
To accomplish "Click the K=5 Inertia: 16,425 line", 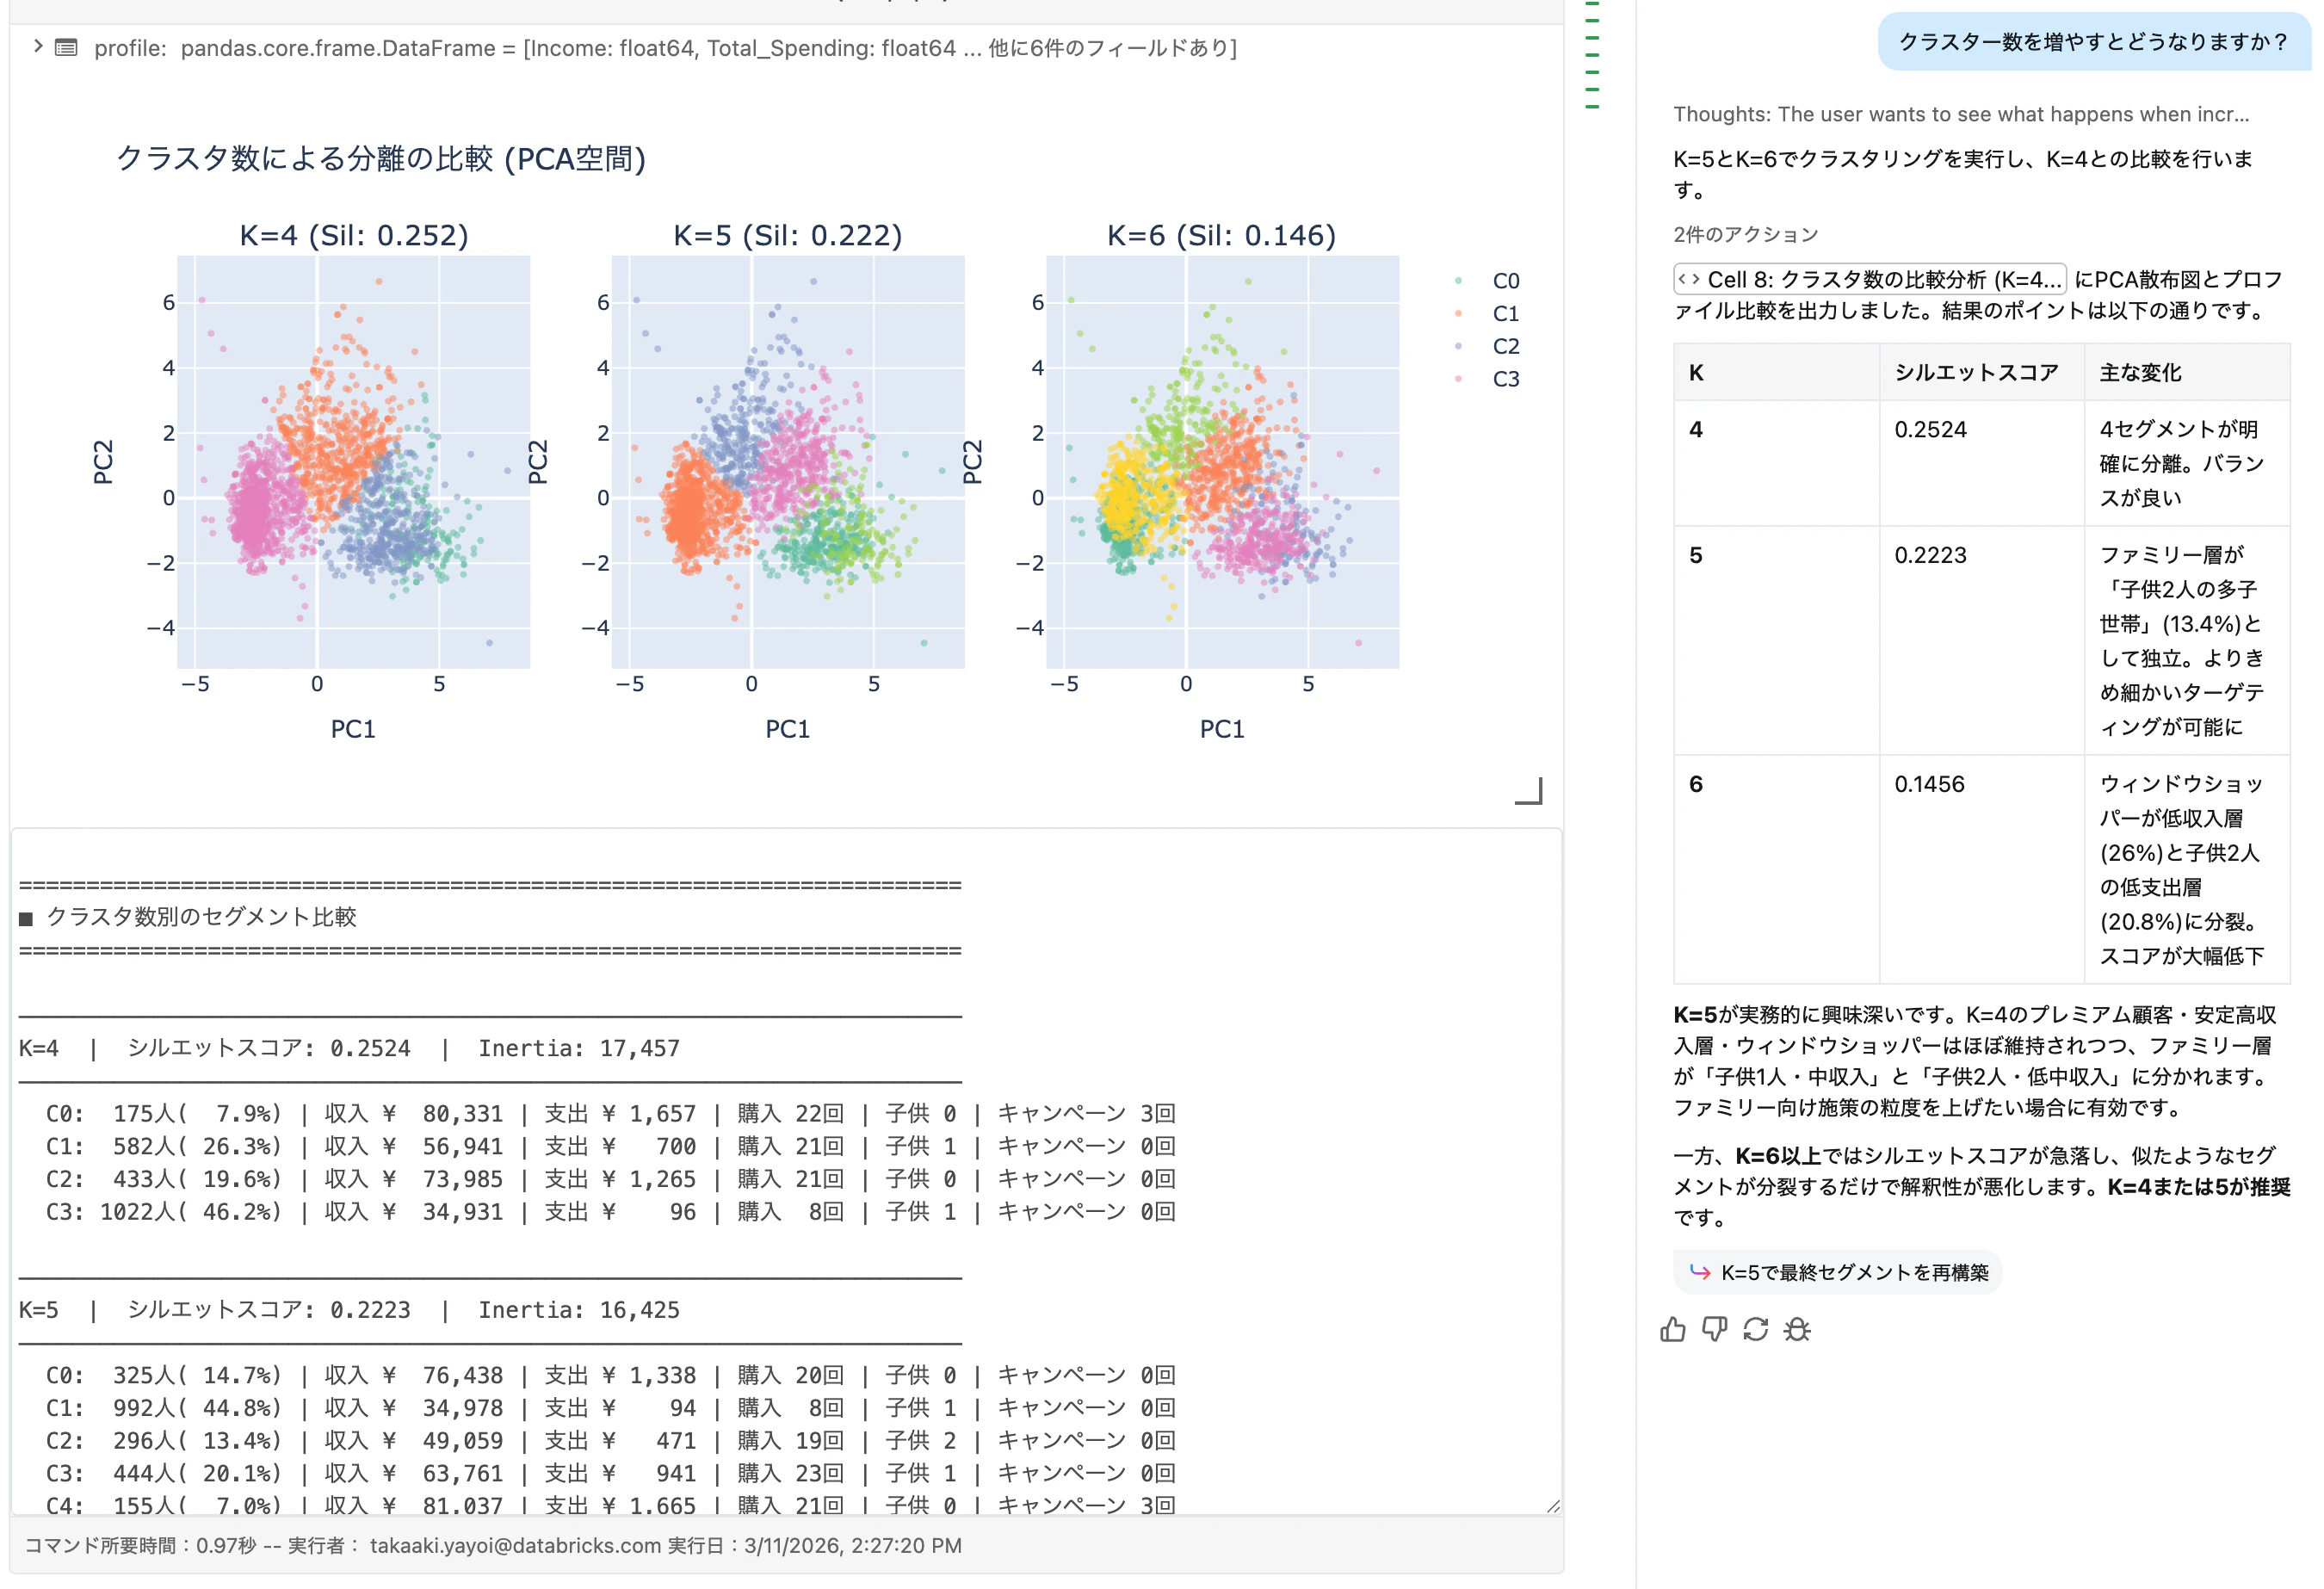I will [349, 1310].
